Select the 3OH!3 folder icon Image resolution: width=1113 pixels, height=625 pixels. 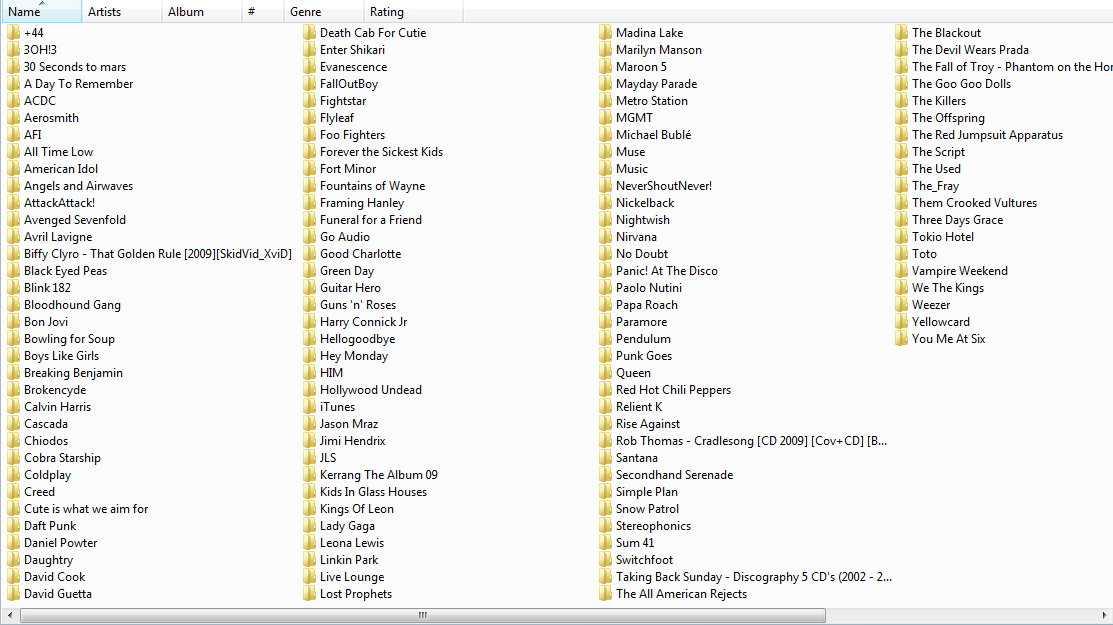(13, 50)
